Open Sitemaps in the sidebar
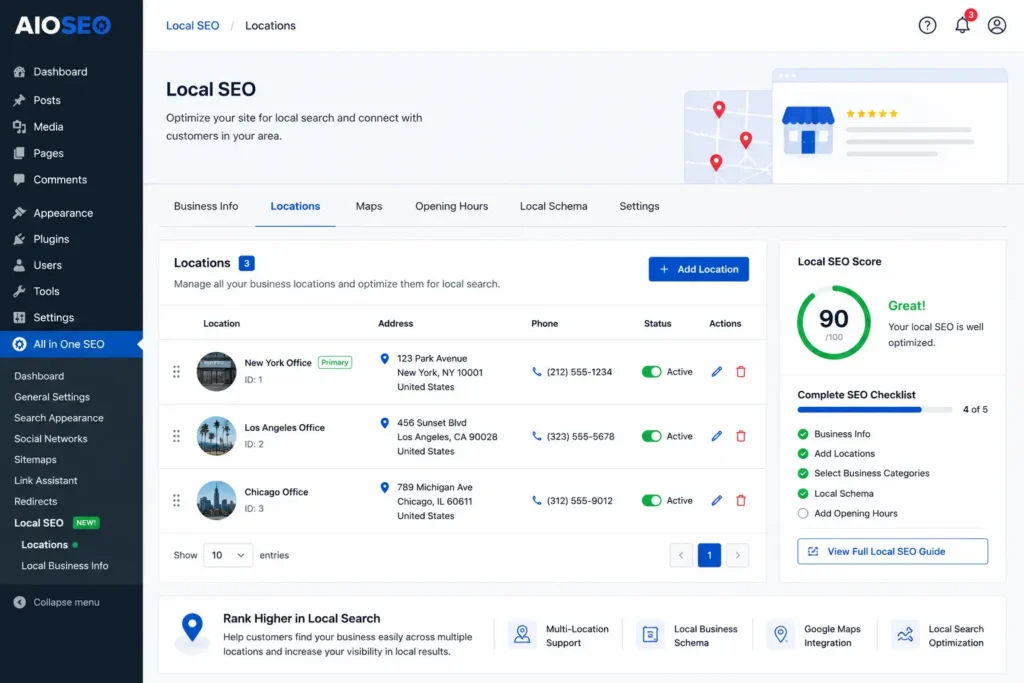This screenshot has height=683, width=1024. [x=35, y=460]
